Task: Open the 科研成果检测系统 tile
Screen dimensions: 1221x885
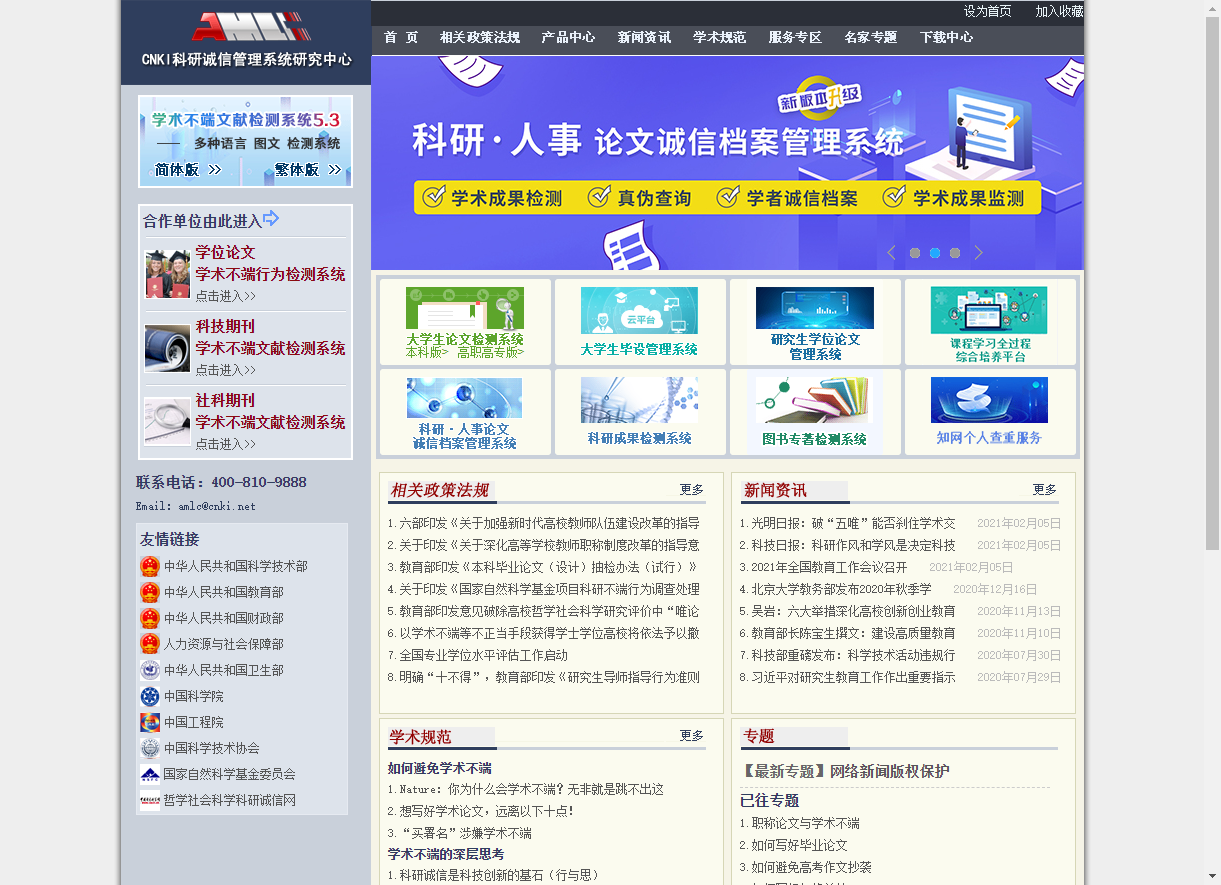Action: coord(640,412)
